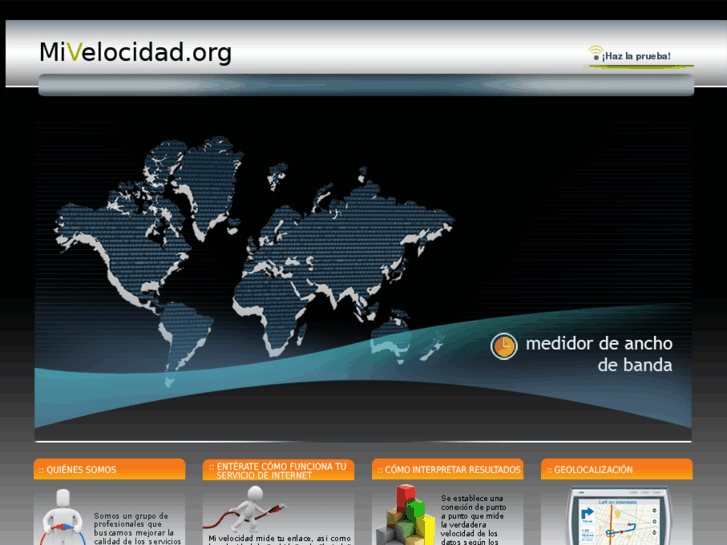
Task: Click the orange clock icon
Action: point(504,346)
